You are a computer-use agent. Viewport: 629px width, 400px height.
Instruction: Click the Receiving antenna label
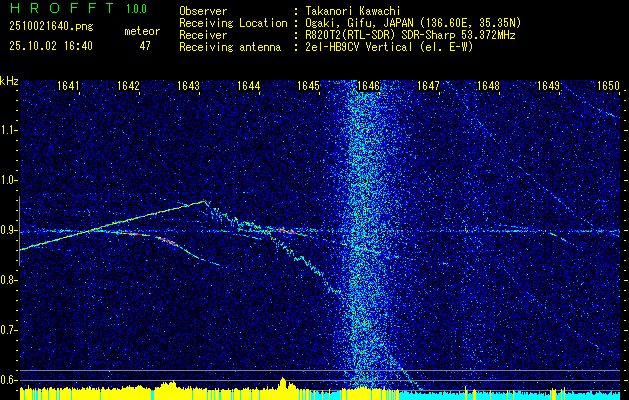[x=230, y=47]
